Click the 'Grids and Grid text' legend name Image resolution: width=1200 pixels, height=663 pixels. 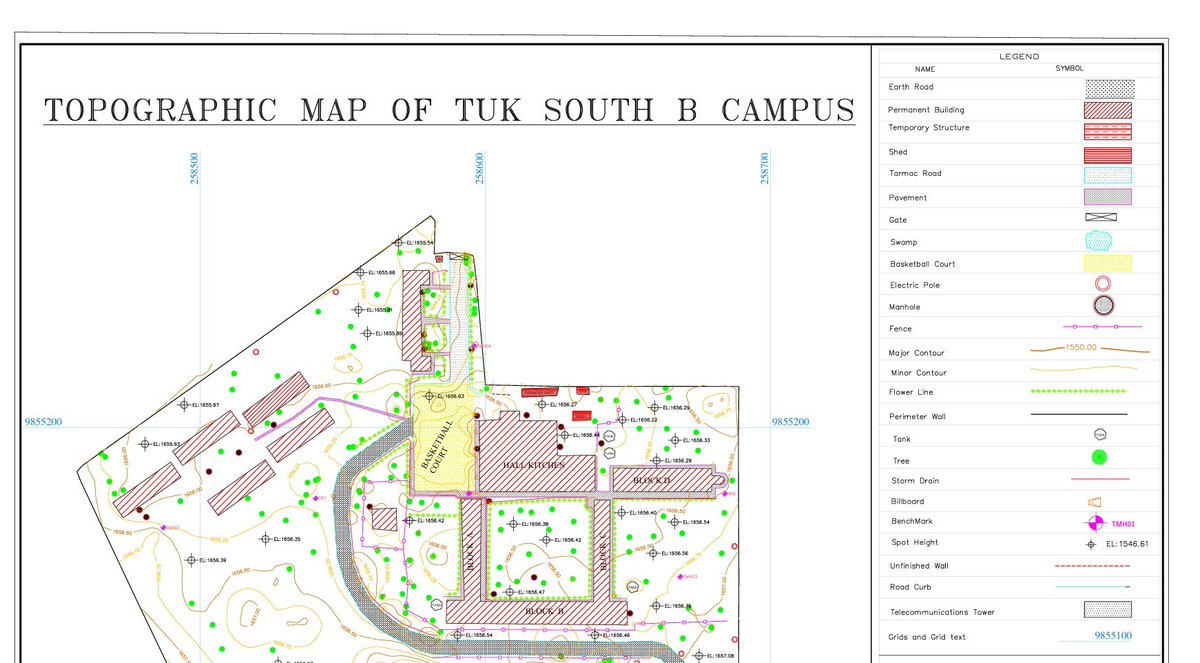[928, 637]
